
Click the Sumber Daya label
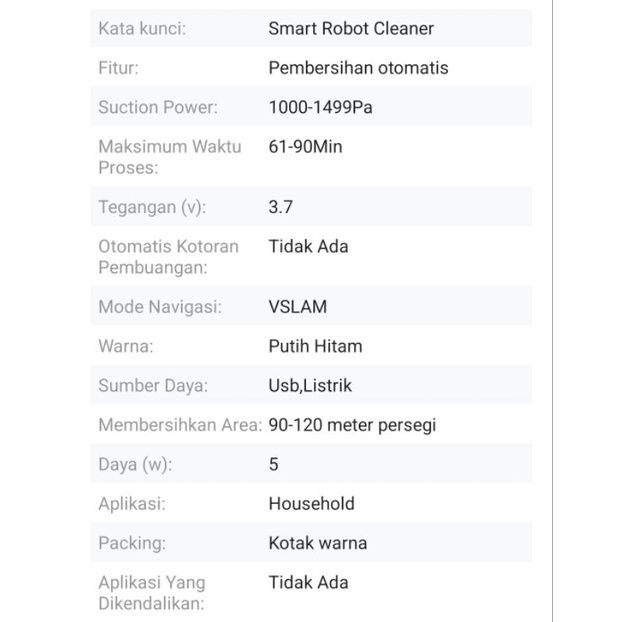pos(153,386)
